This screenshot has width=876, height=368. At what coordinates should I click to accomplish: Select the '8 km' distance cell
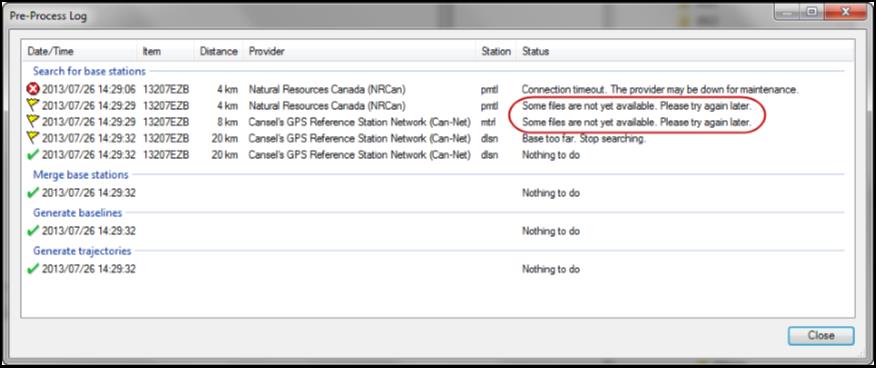coord(228,122)
